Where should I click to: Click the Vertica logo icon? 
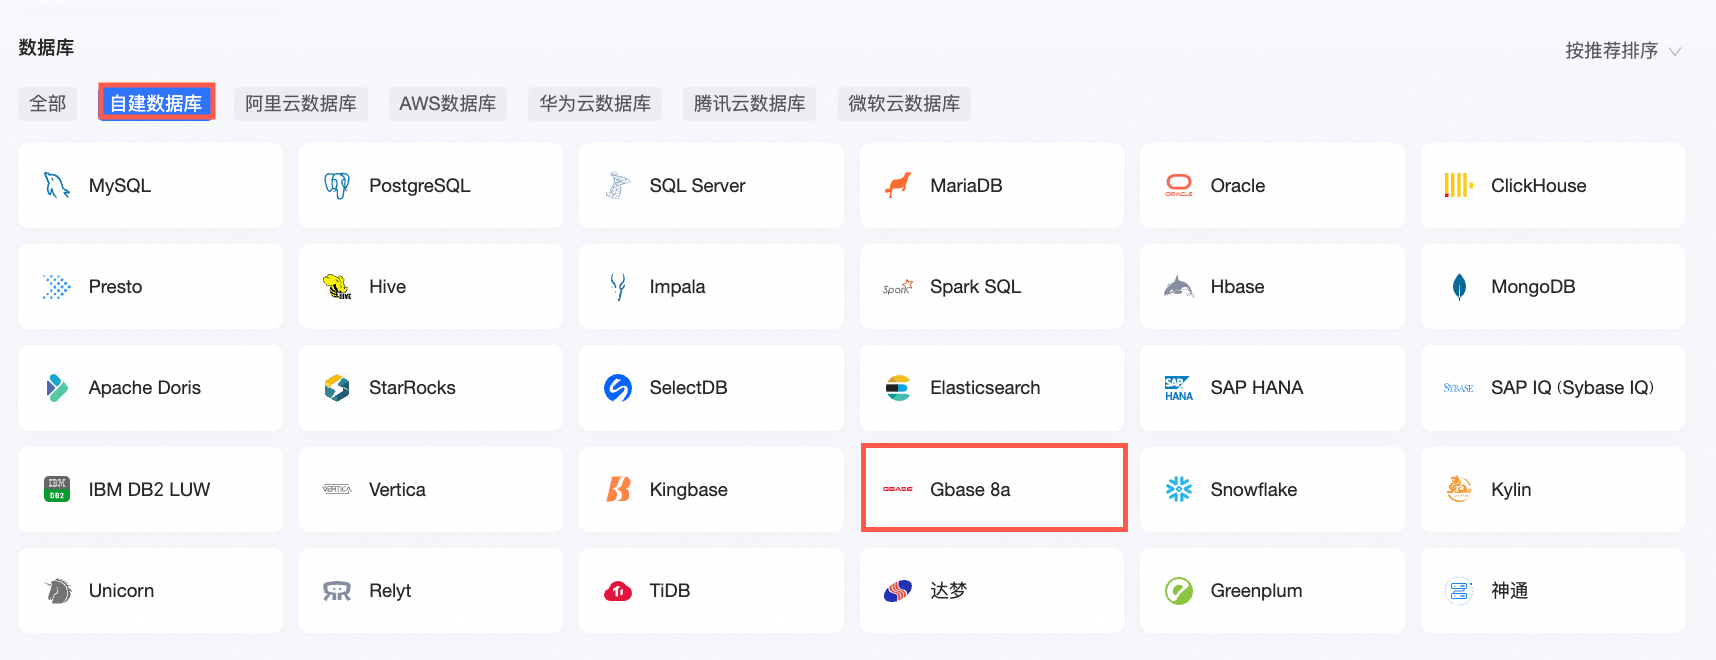point(337,489)
